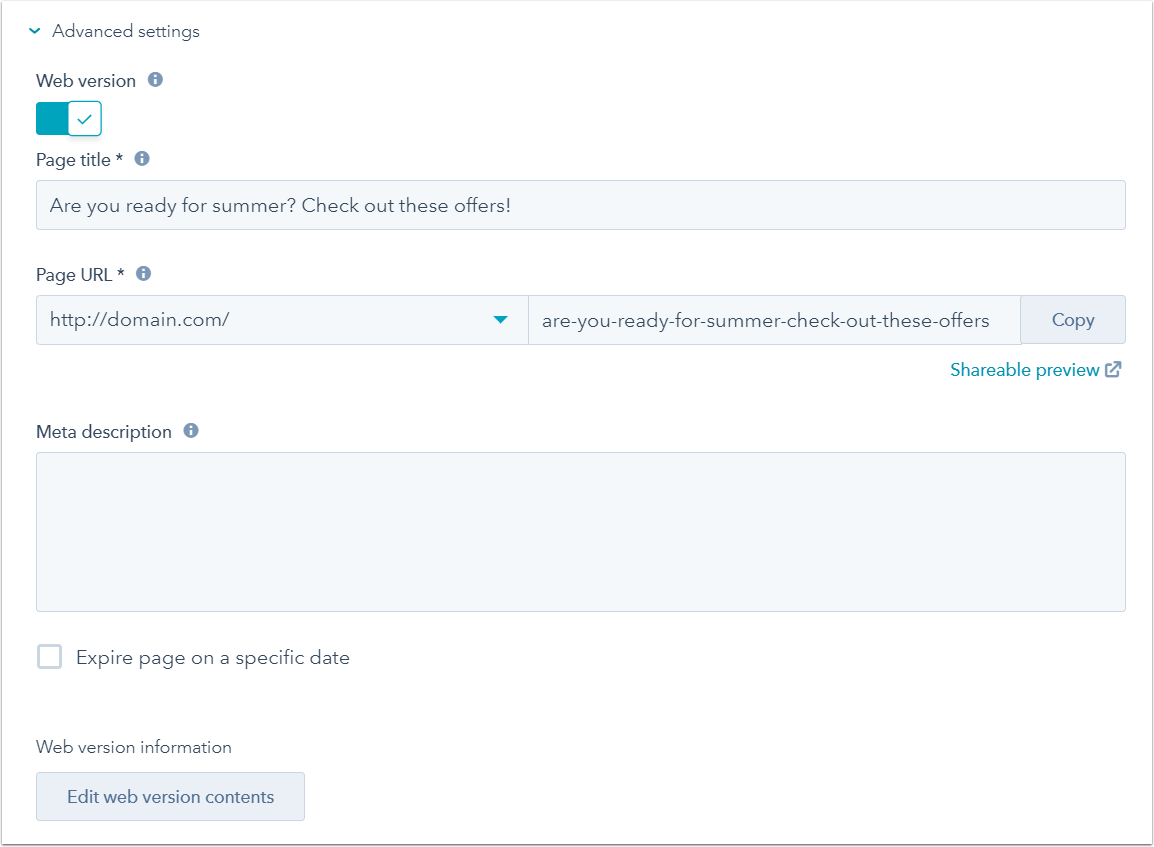Click the Advanced settings section heading

(x=126, y=32)
